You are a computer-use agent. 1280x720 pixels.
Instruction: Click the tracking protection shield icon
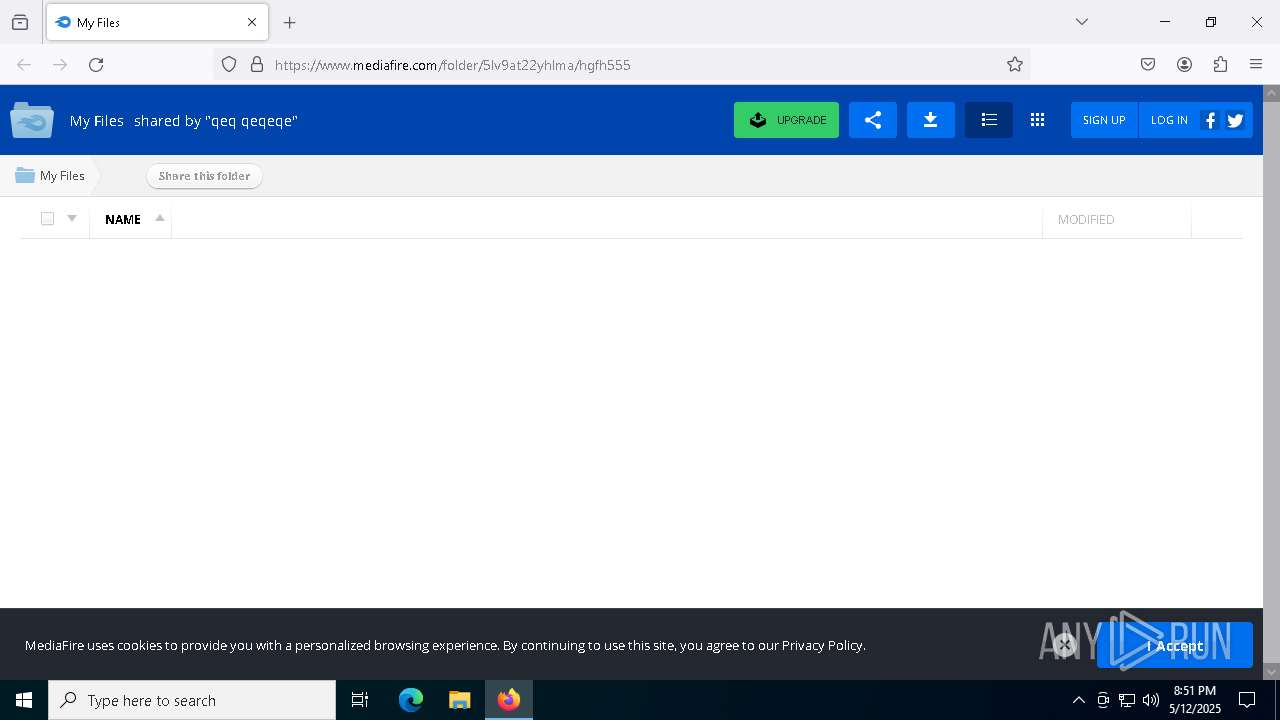tap(229, 64)
